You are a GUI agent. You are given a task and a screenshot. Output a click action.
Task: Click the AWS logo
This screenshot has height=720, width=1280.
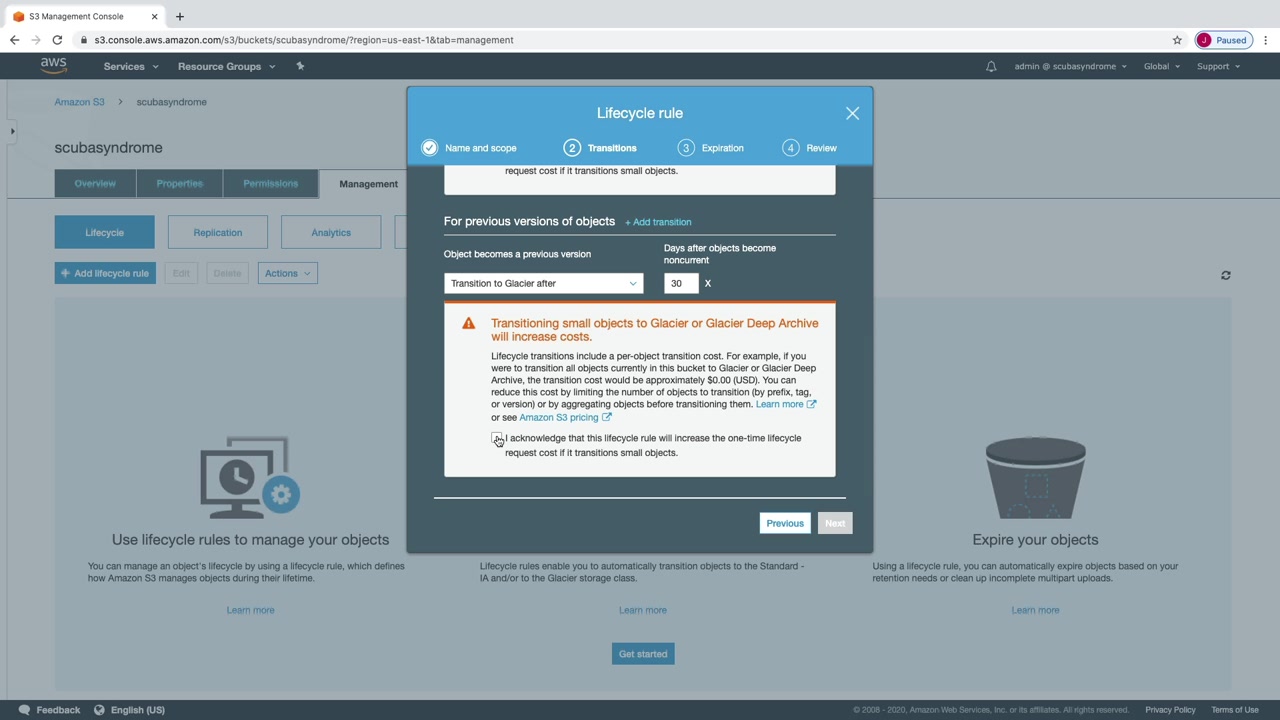(54, 66)
